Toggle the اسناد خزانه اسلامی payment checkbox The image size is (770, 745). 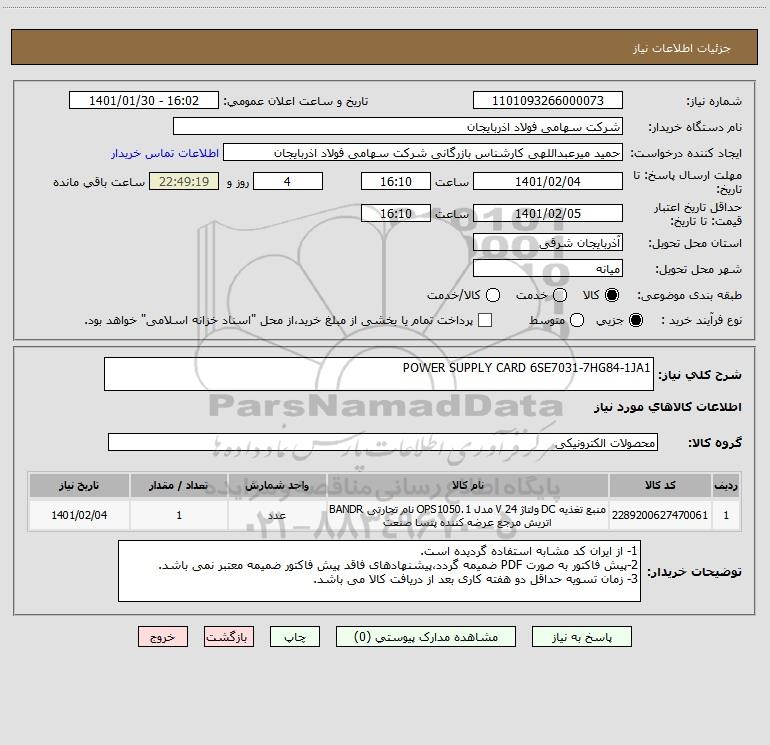(485, 320)
